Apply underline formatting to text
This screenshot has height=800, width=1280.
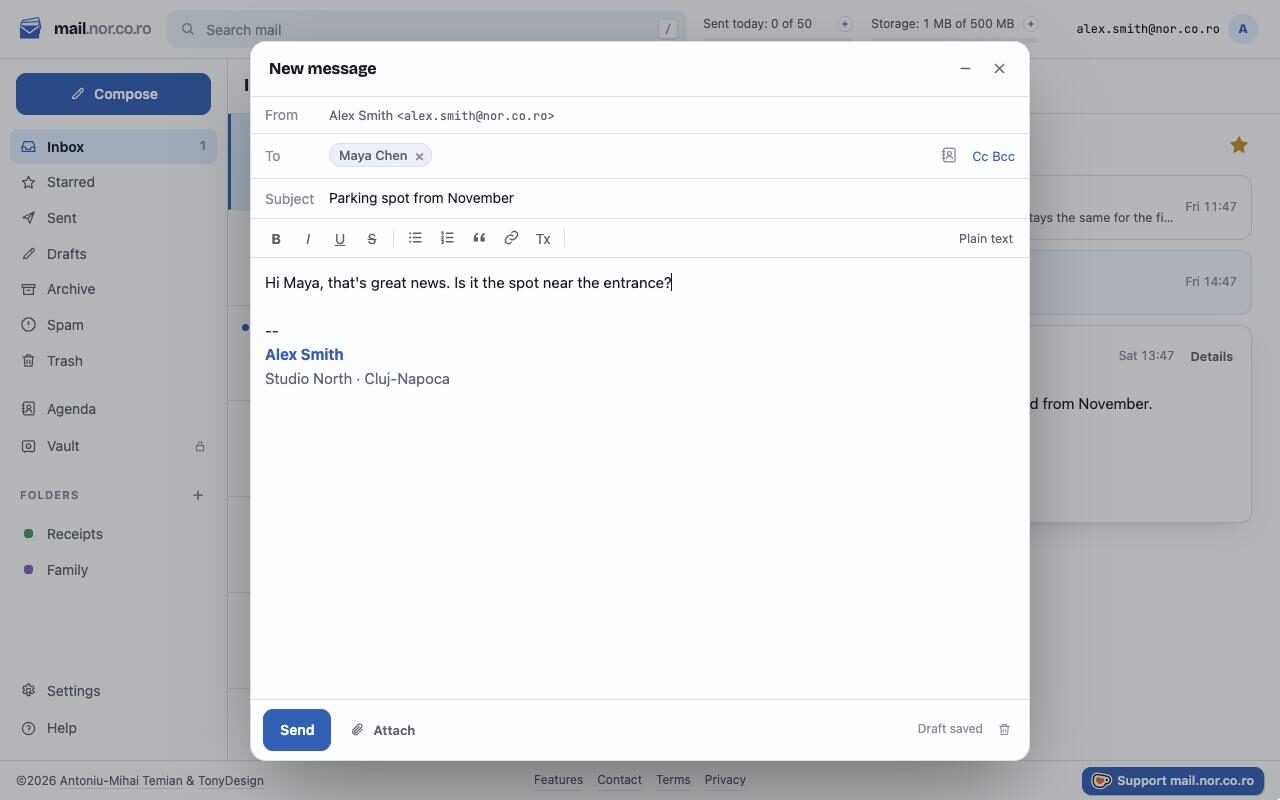click(340, 239)
